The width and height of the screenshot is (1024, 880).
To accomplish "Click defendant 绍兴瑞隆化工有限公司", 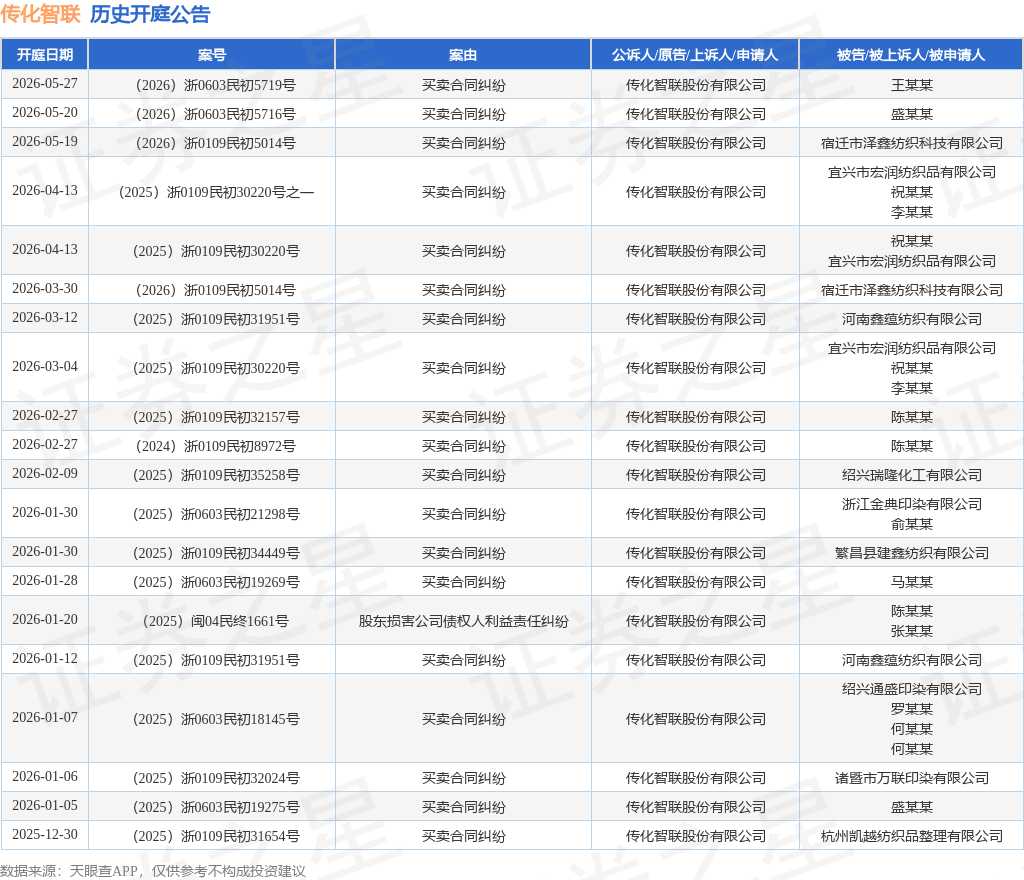I will click(x=912, y=475).
